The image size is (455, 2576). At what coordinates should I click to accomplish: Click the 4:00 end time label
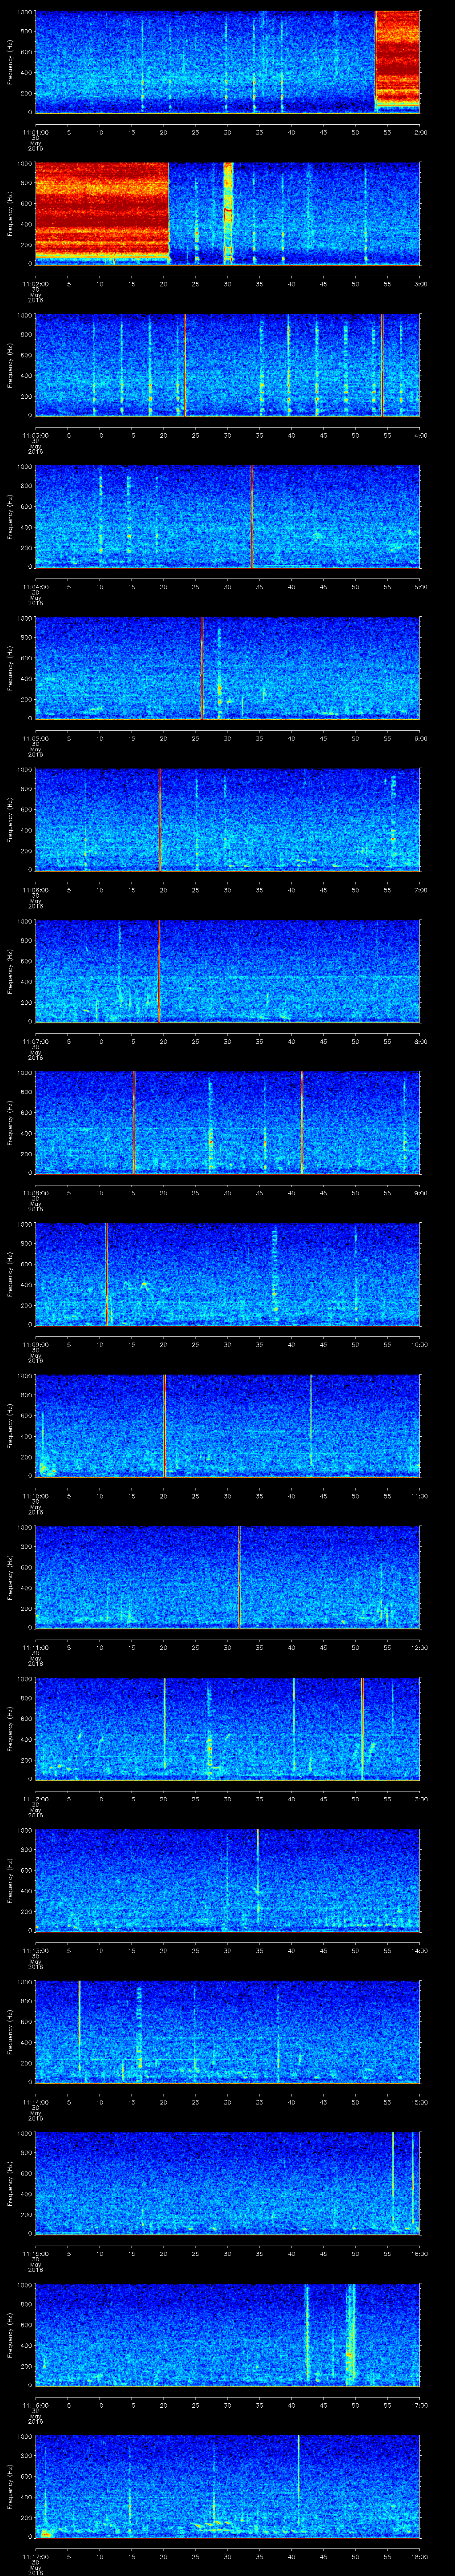[420, 435]
